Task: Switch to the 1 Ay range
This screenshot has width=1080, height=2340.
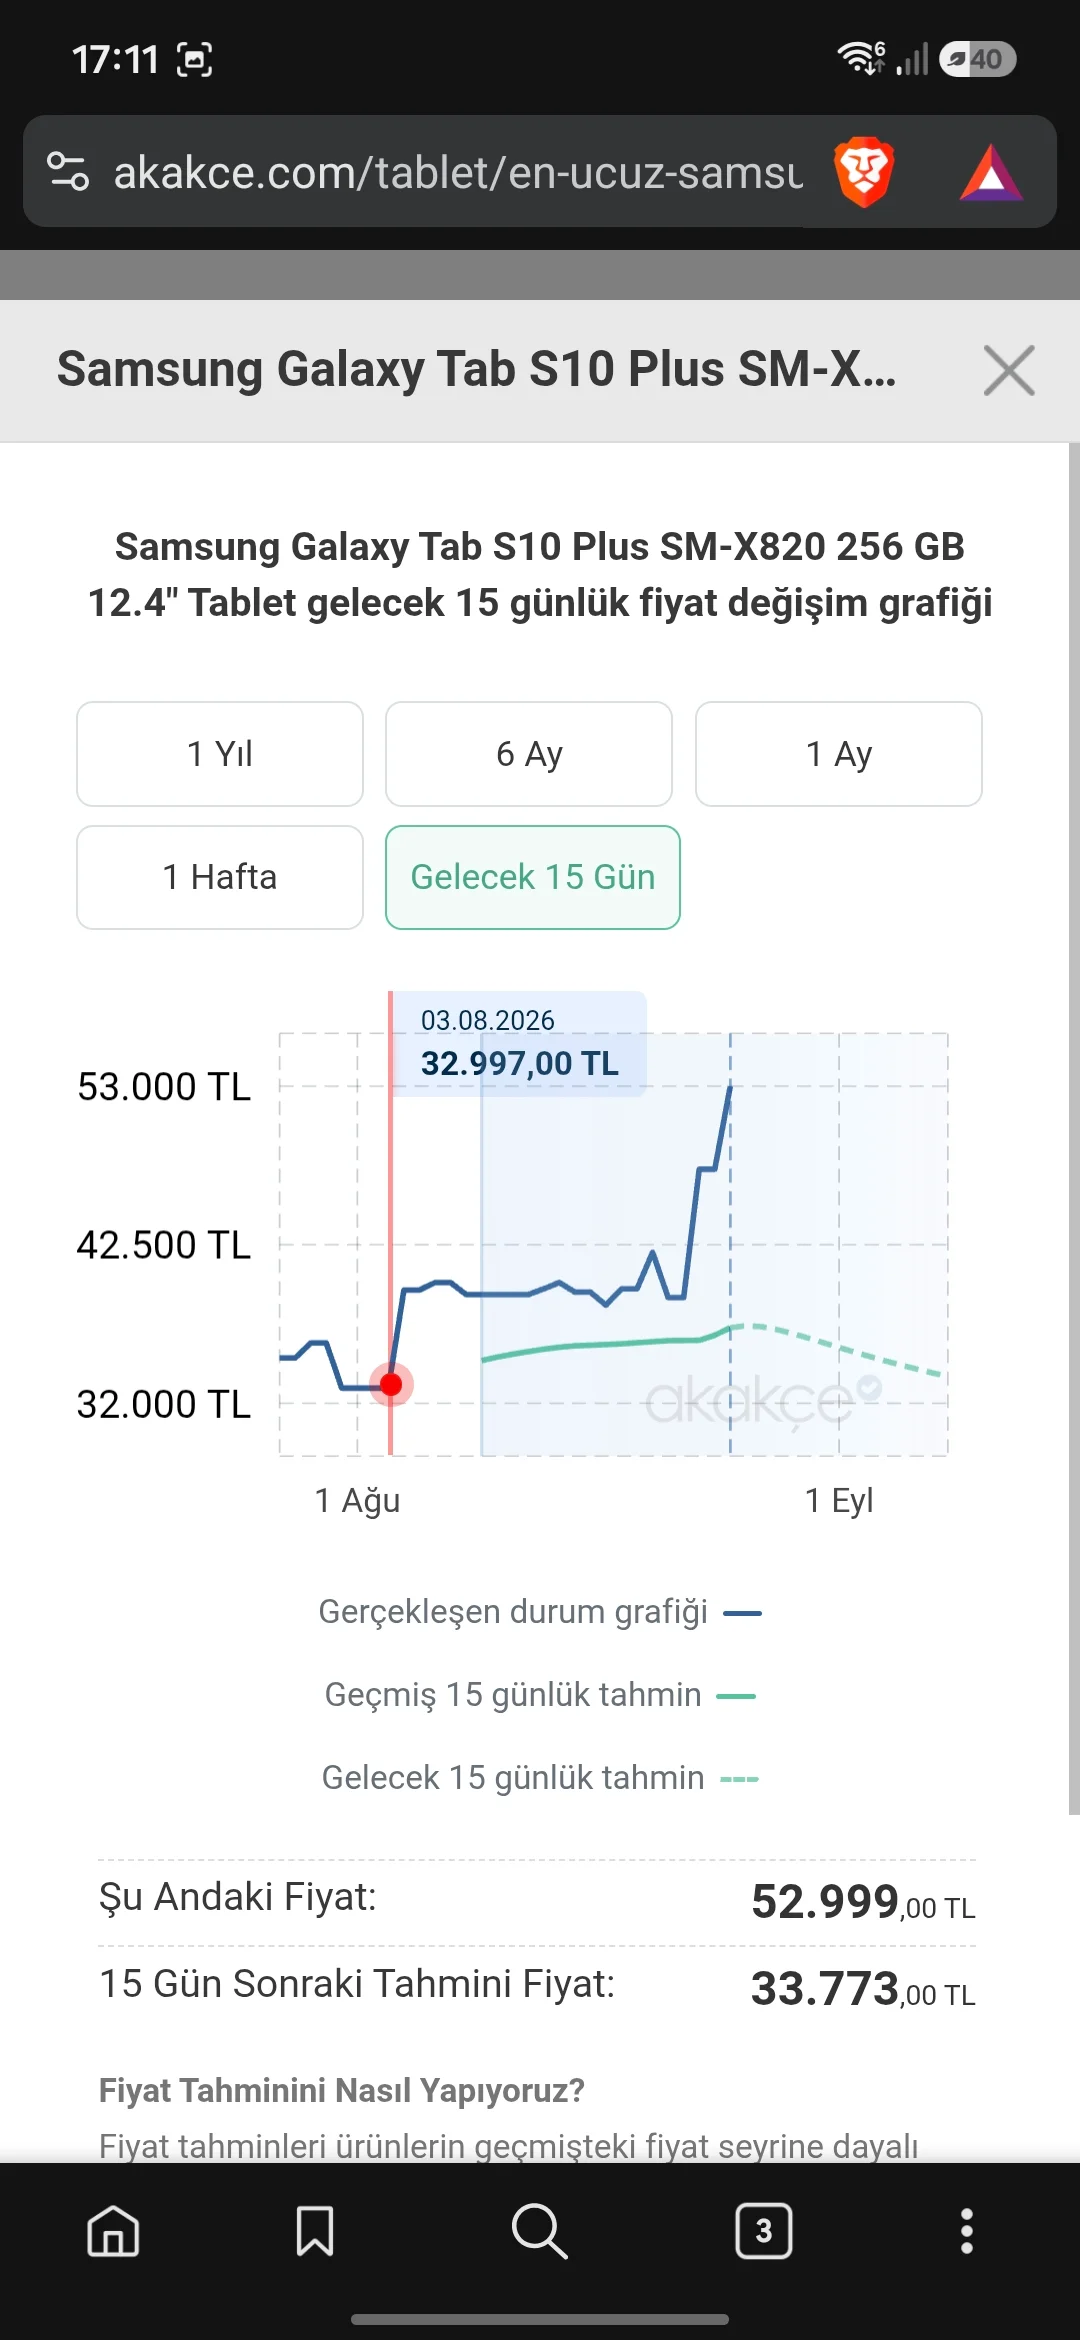Action: (839, 754)
